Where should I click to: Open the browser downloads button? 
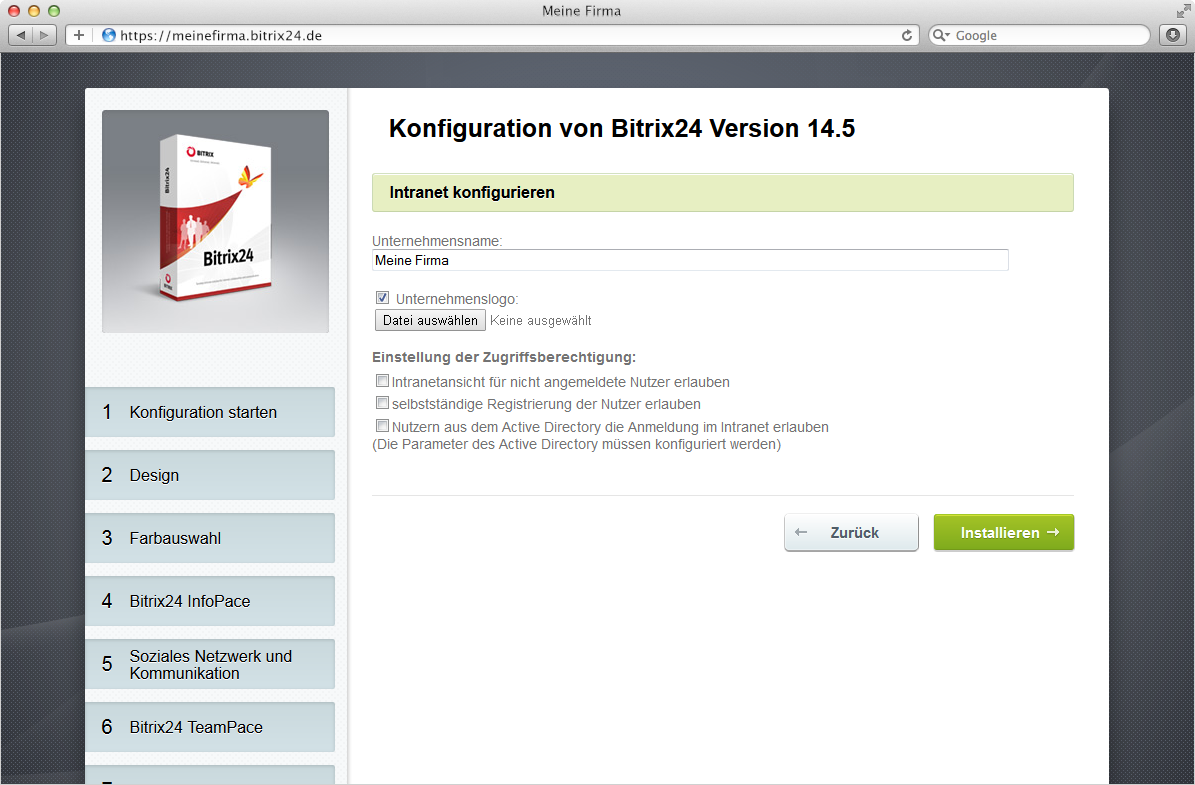coord(1173,35)
